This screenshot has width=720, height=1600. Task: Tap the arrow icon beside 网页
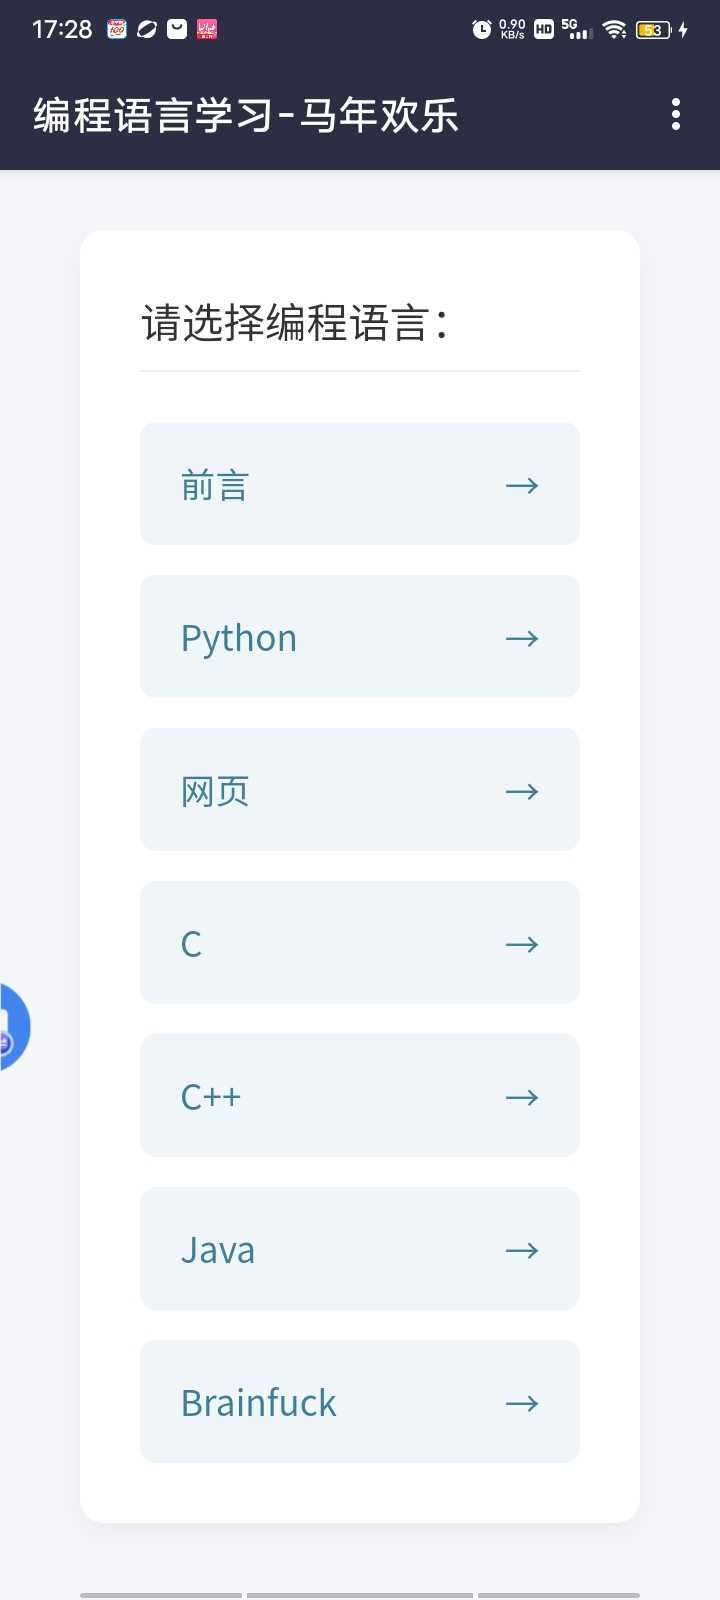522,792
